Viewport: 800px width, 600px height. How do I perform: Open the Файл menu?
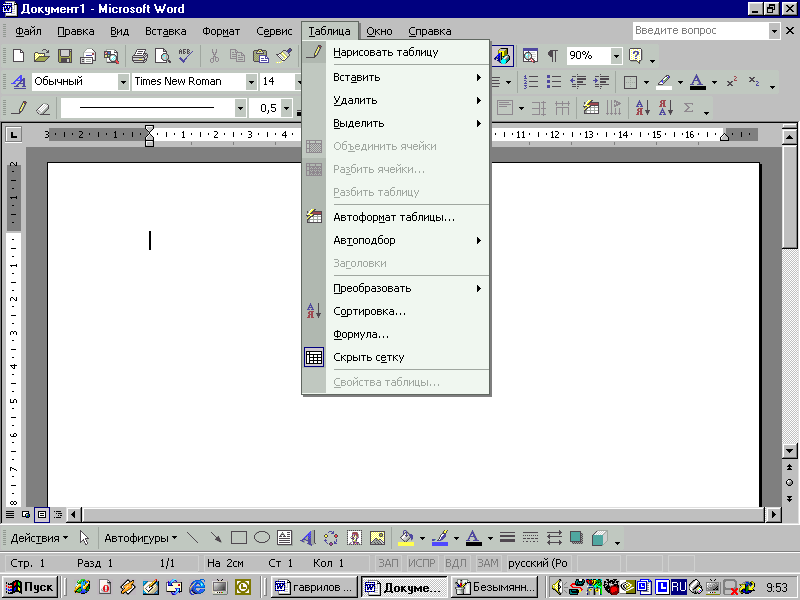click(28, 31)
